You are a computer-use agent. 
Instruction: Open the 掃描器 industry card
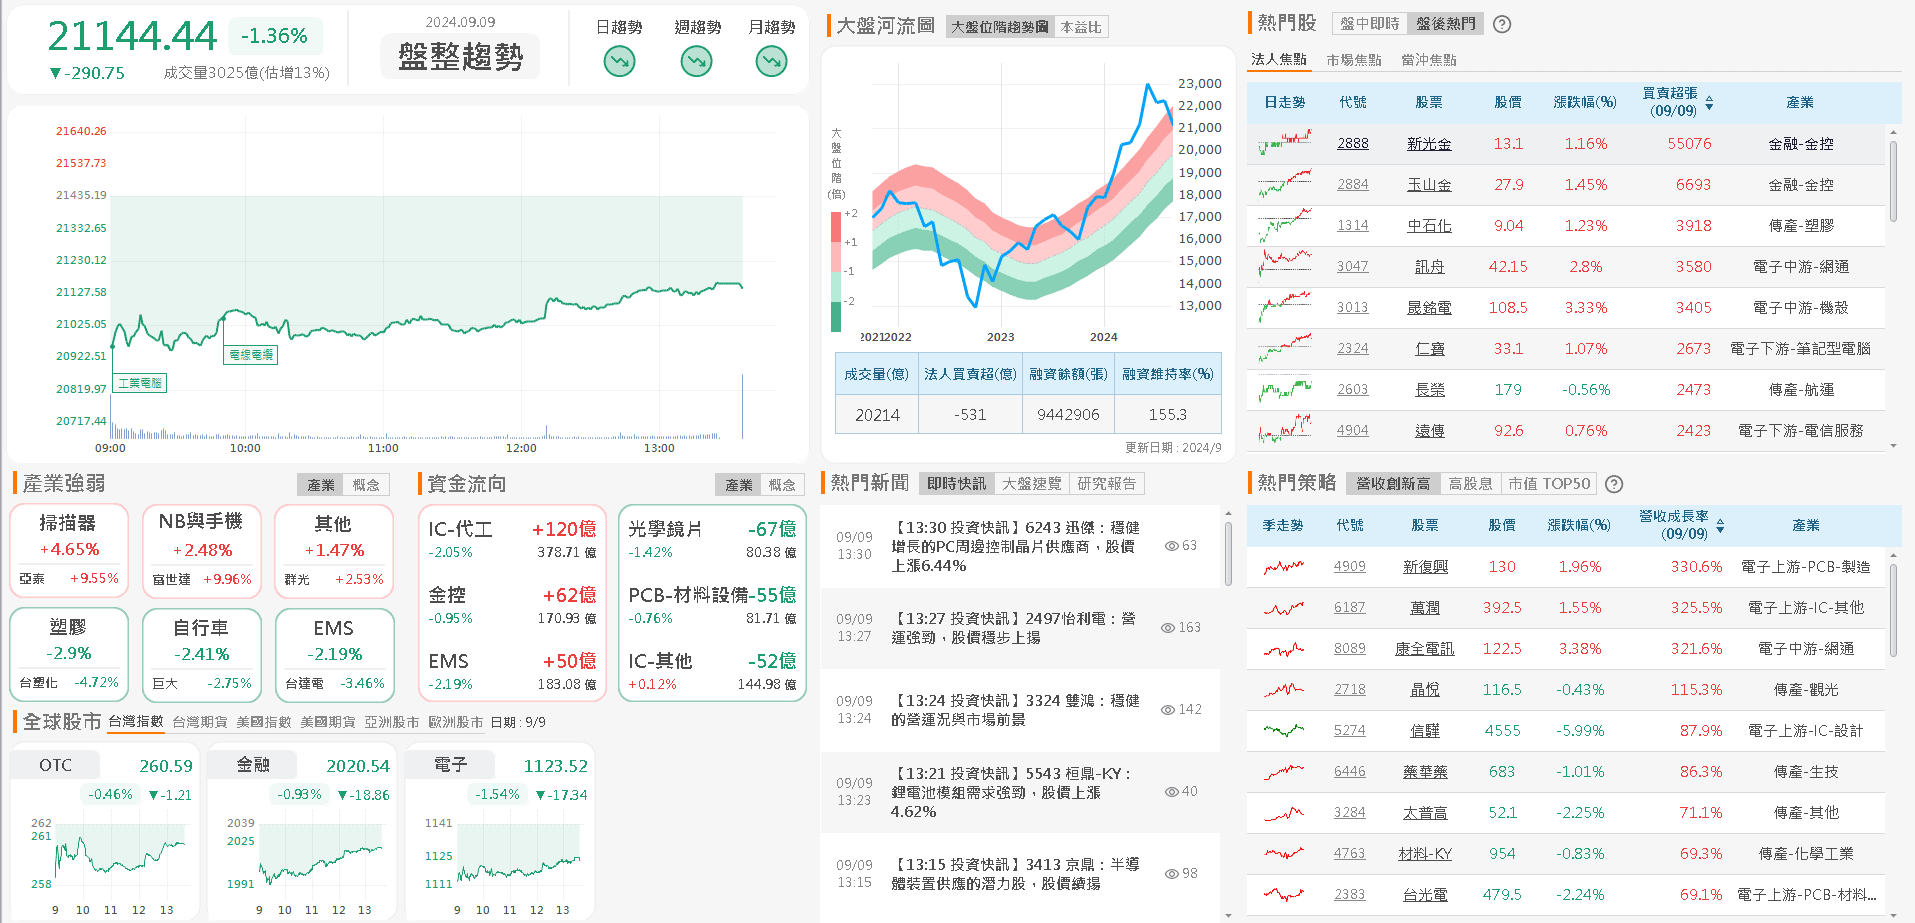click(69, 551)
